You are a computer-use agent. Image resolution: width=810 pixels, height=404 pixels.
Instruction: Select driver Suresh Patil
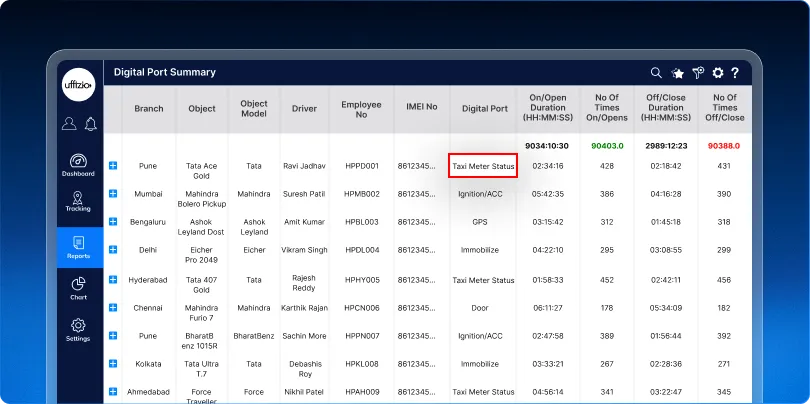coord(304,194)
